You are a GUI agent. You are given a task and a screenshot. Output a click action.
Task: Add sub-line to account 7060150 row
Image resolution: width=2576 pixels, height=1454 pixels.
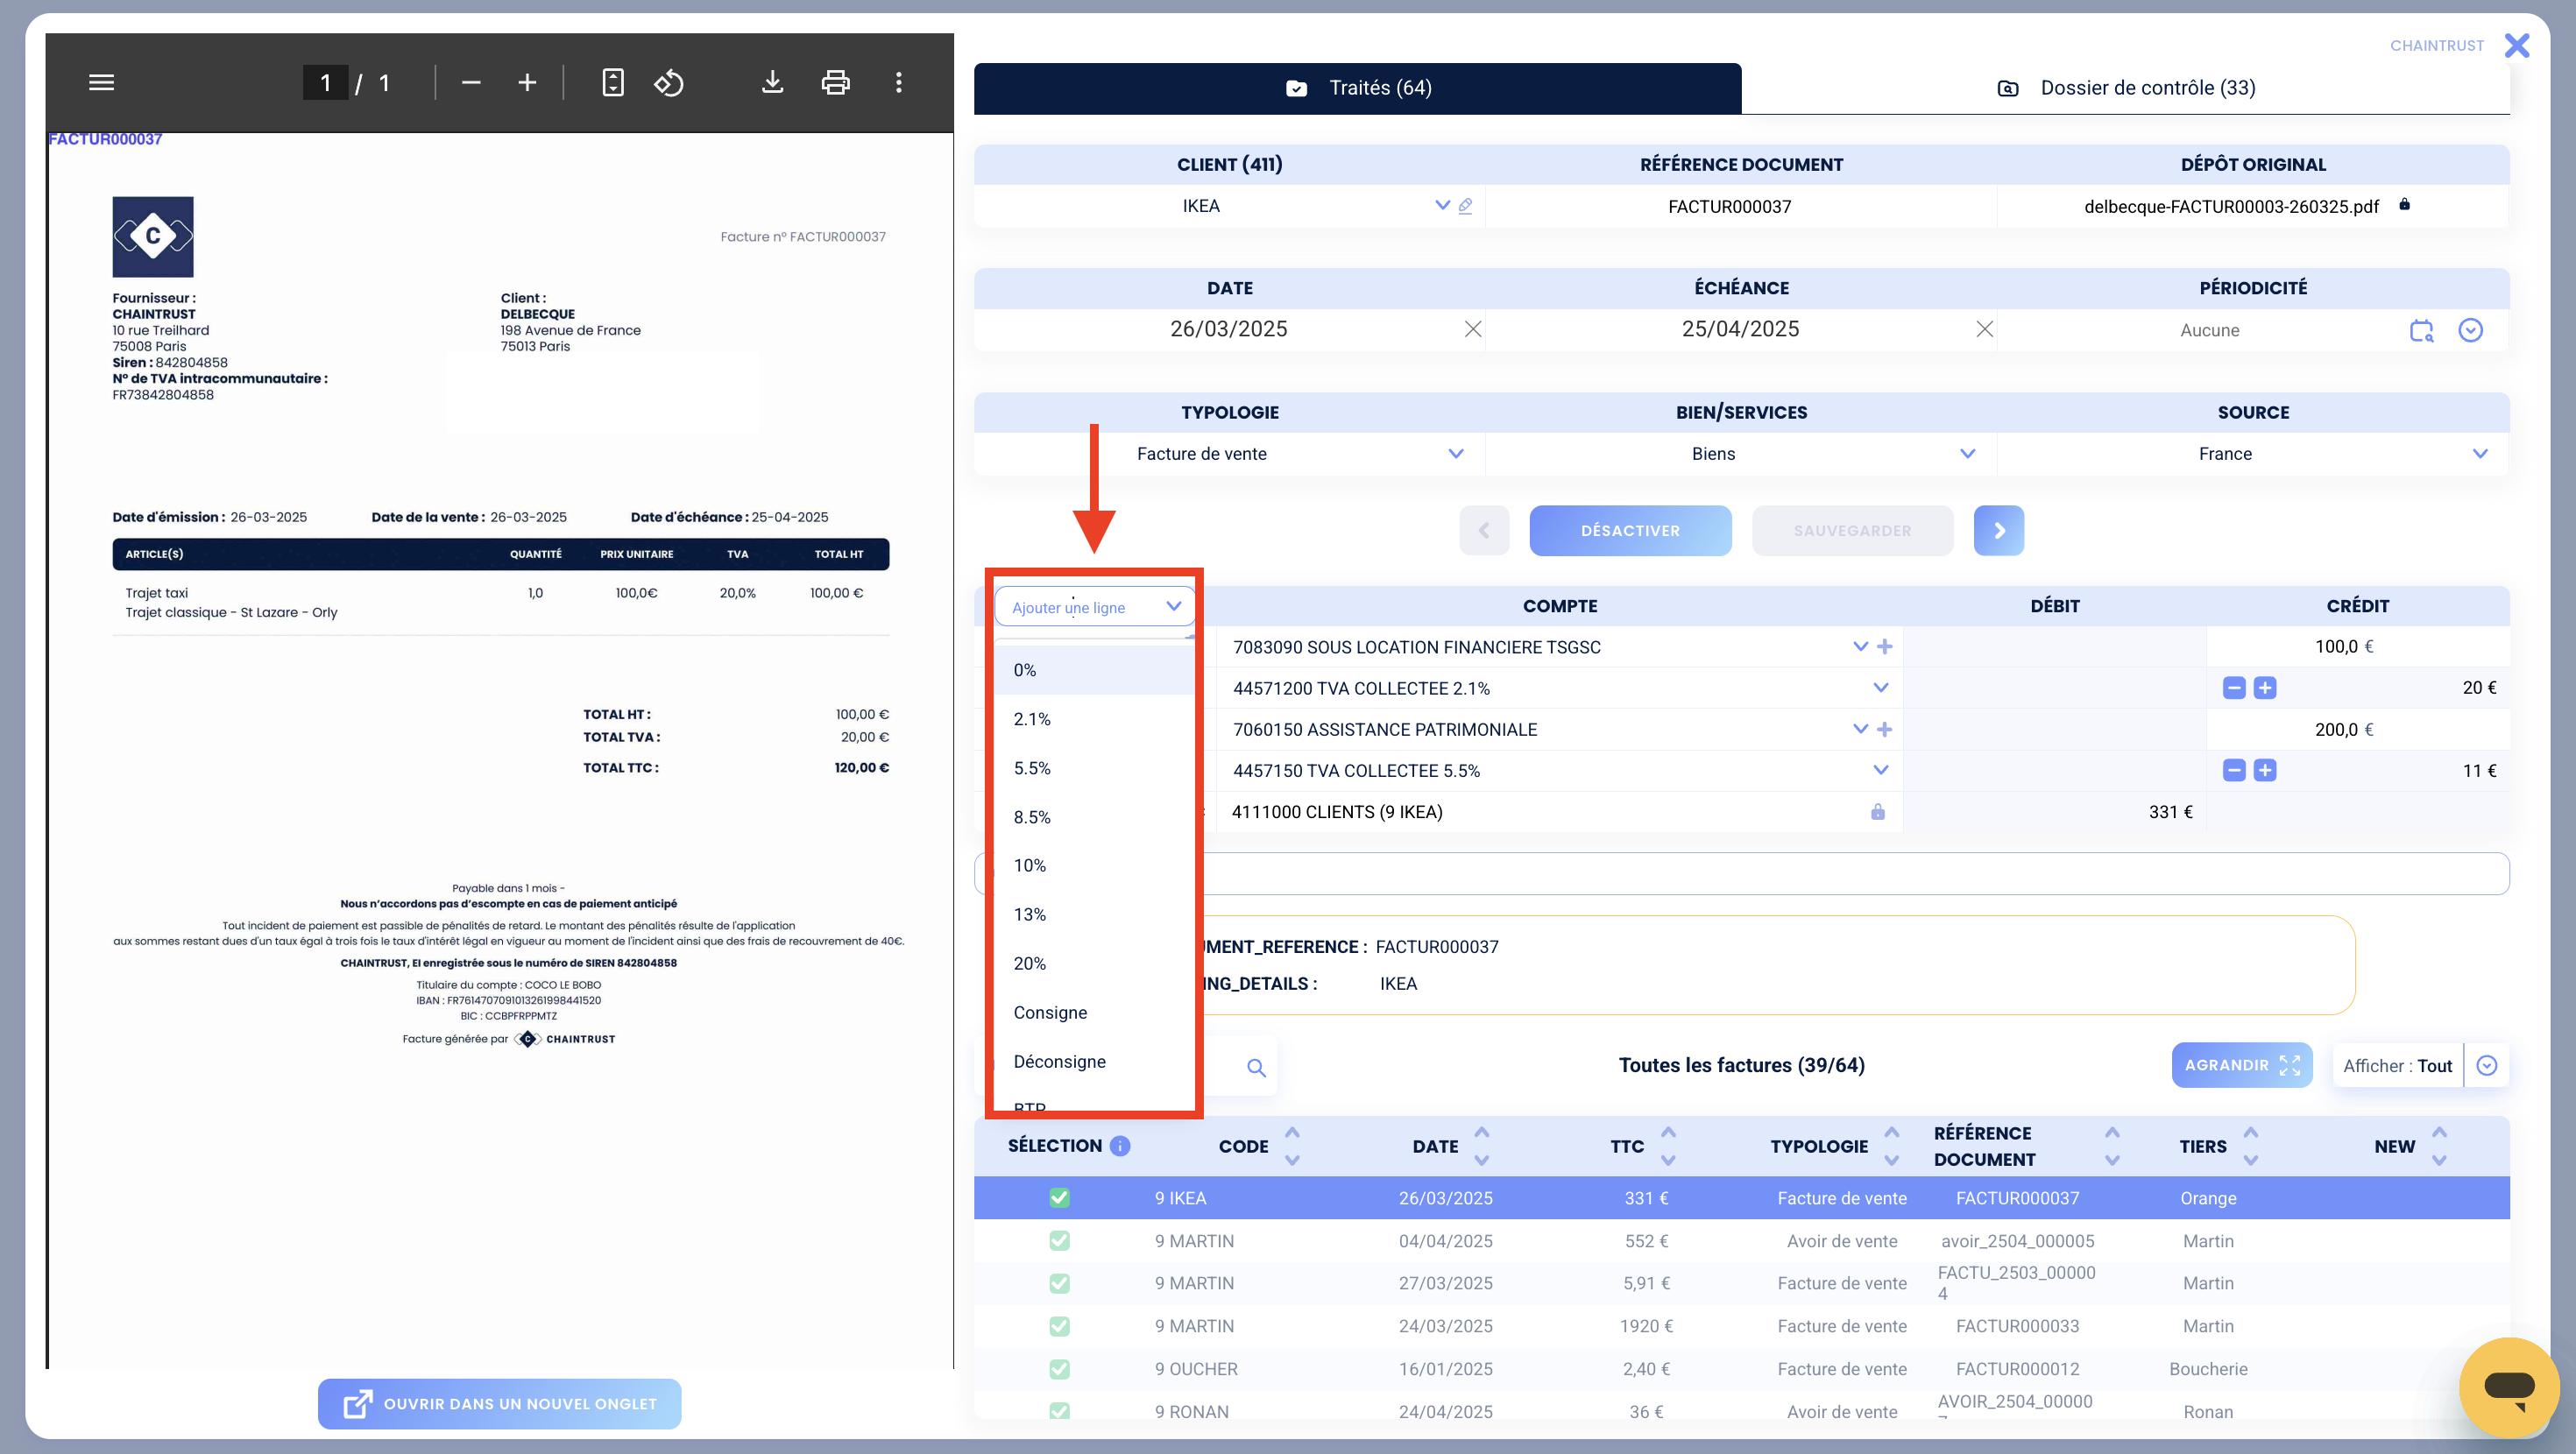[x=1884, y=729]
